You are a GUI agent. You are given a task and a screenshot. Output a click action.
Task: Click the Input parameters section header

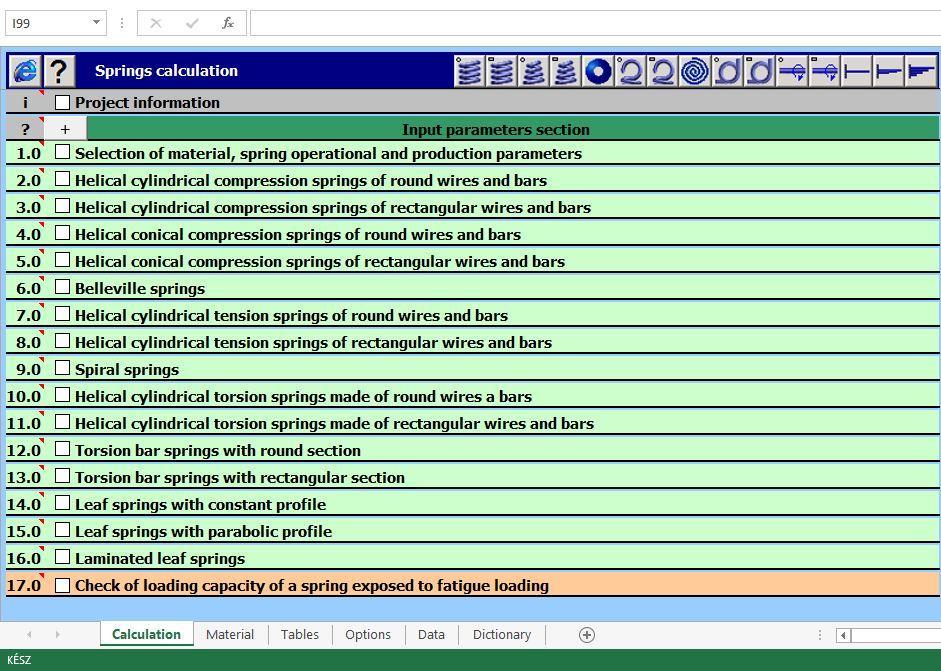[x=513, y=129]
